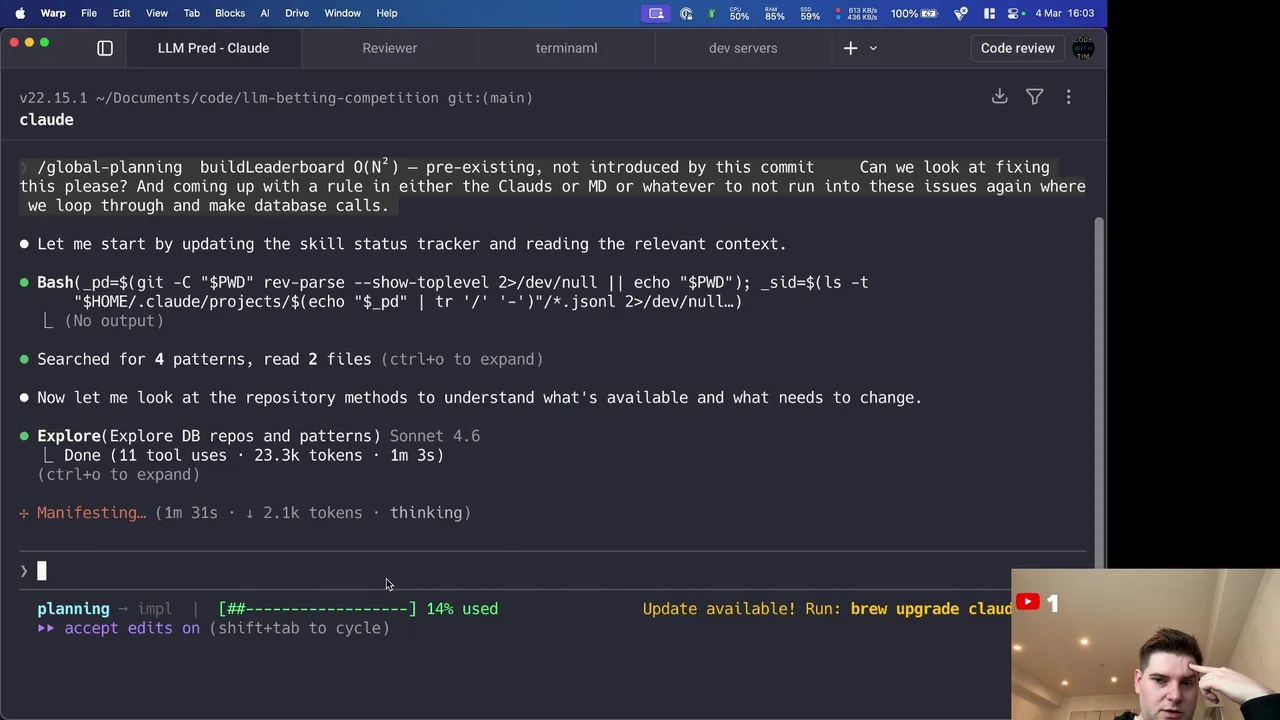Click the context usage progress bar
Image resolution: width=1280 pixels, height=720 pixels.
click(317, 609)
